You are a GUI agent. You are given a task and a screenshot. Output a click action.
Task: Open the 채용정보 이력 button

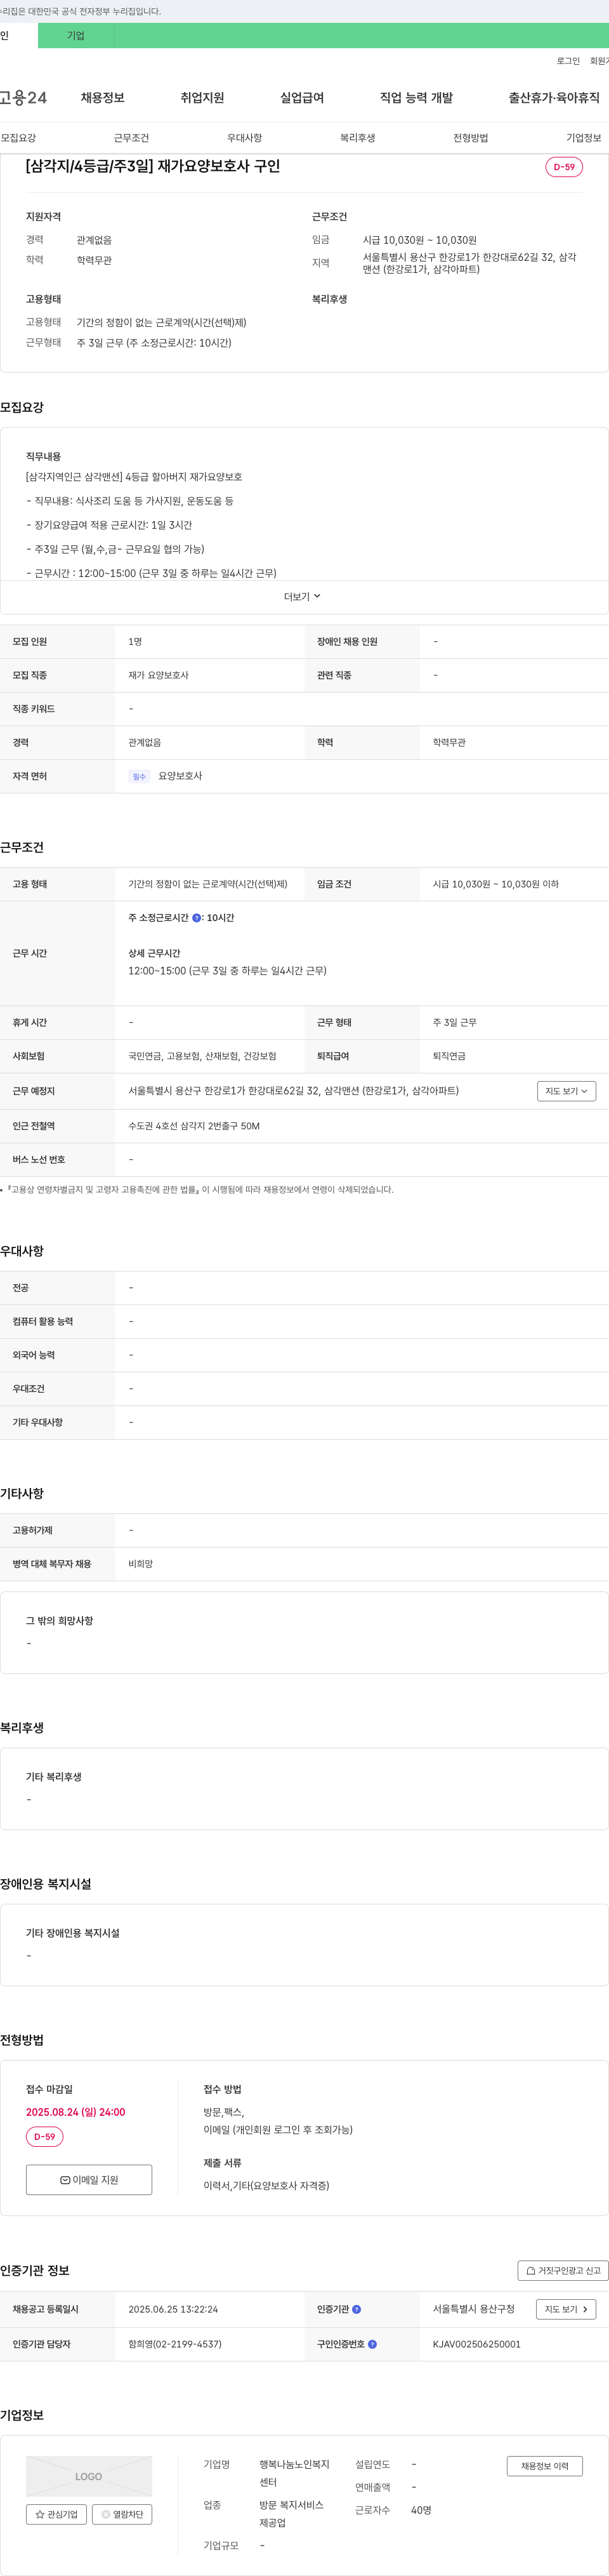tap(544, 2466)
